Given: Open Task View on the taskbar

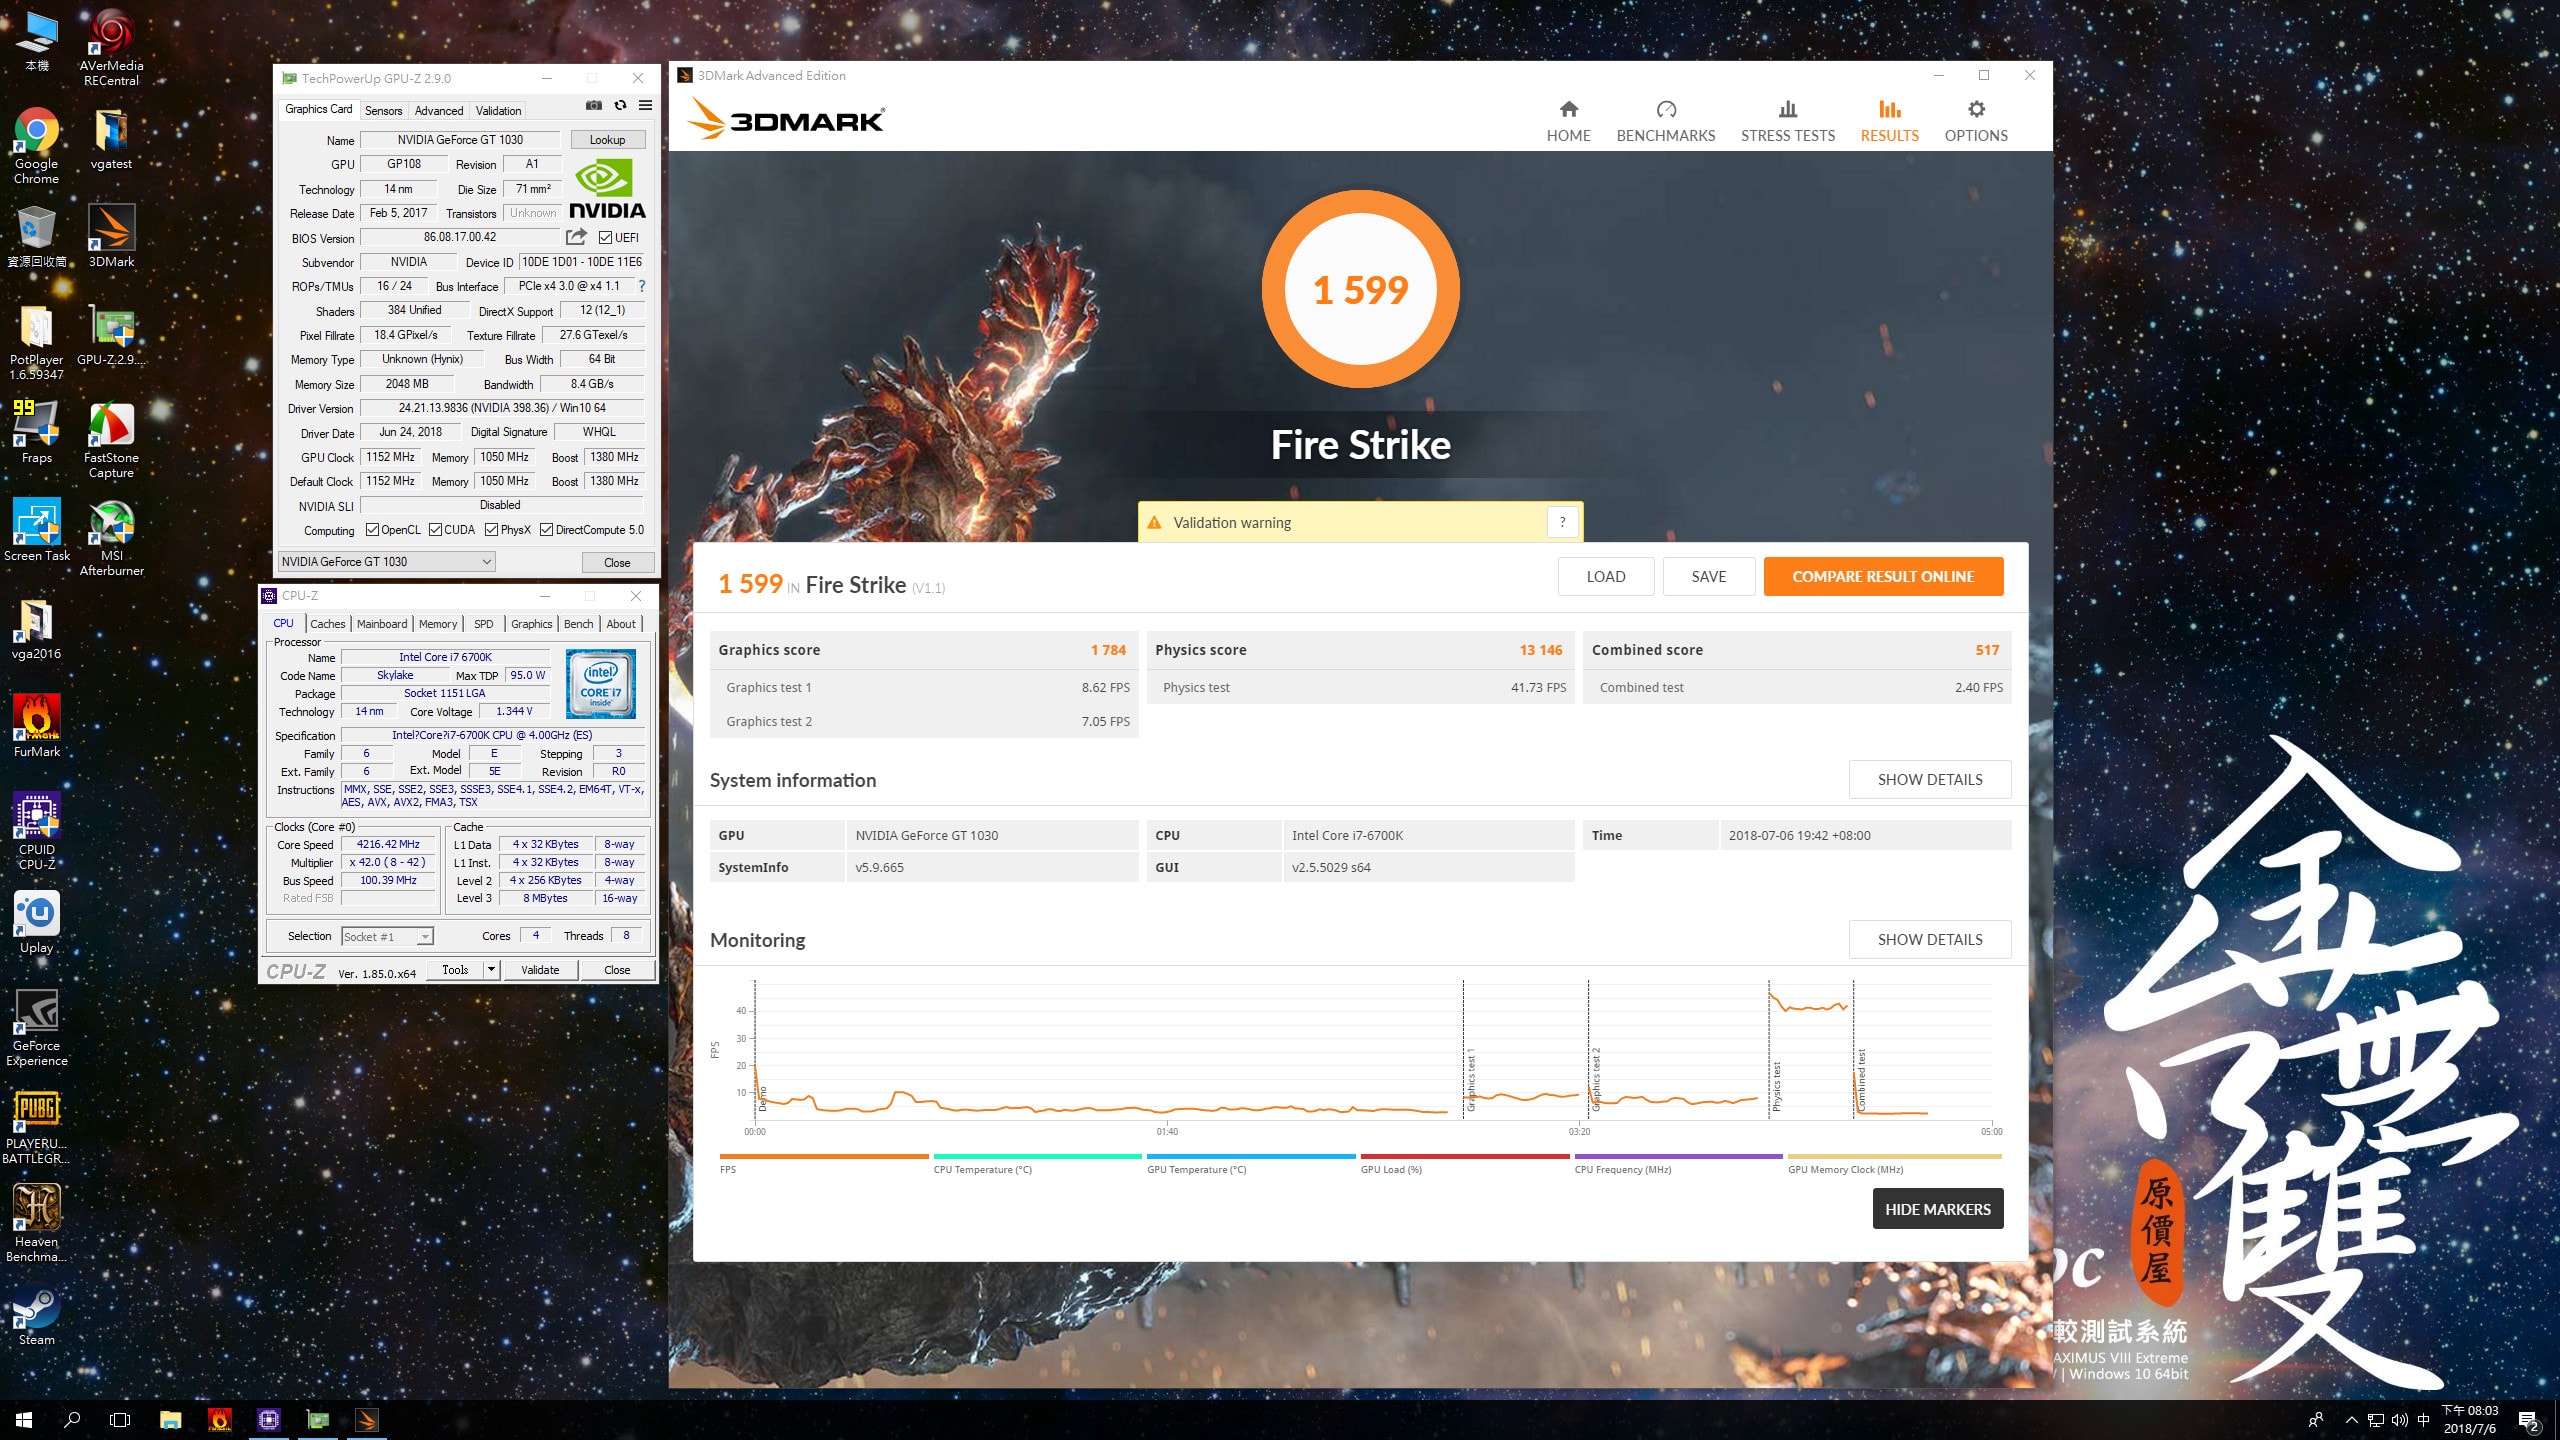Looking at the screenshot, I should pyautogui.click(x=120, y=1419).
